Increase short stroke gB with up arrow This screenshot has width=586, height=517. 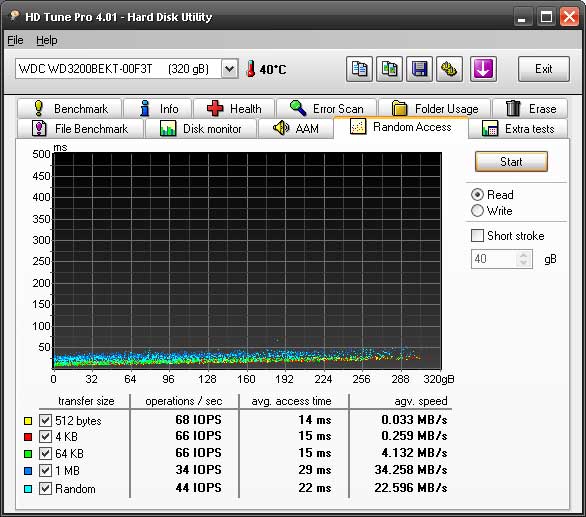coord(523,255)
